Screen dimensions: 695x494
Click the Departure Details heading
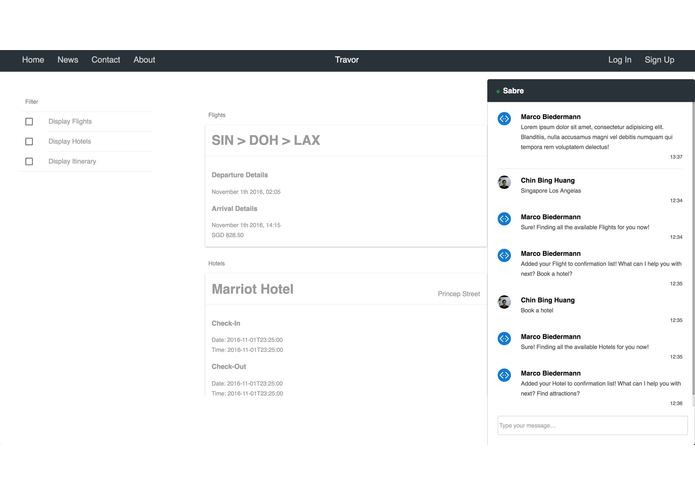click(240, 175)
